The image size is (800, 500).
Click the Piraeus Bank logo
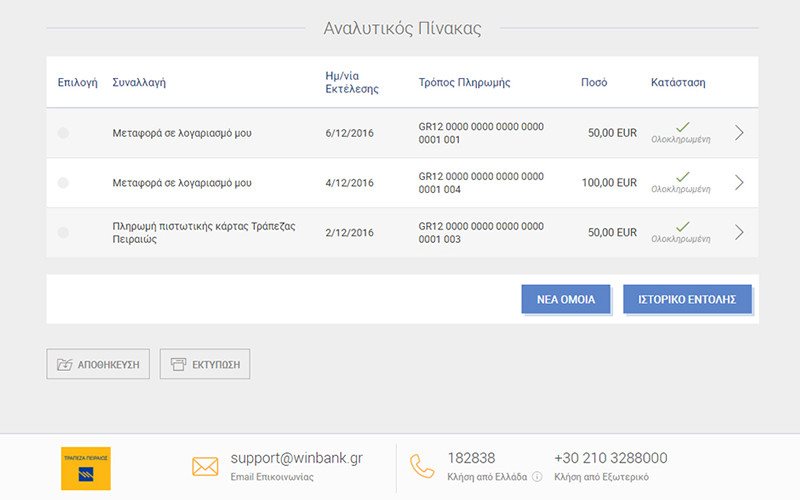click(x=86, y=468)
